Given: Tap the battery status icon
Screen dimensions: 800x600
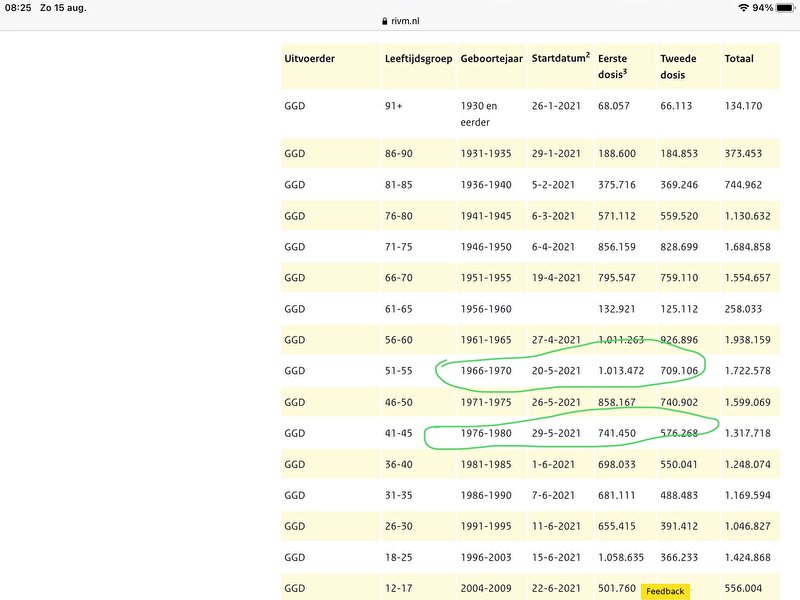Looking at the screenshot, I should pyautogui.click(x=786, y=8).
